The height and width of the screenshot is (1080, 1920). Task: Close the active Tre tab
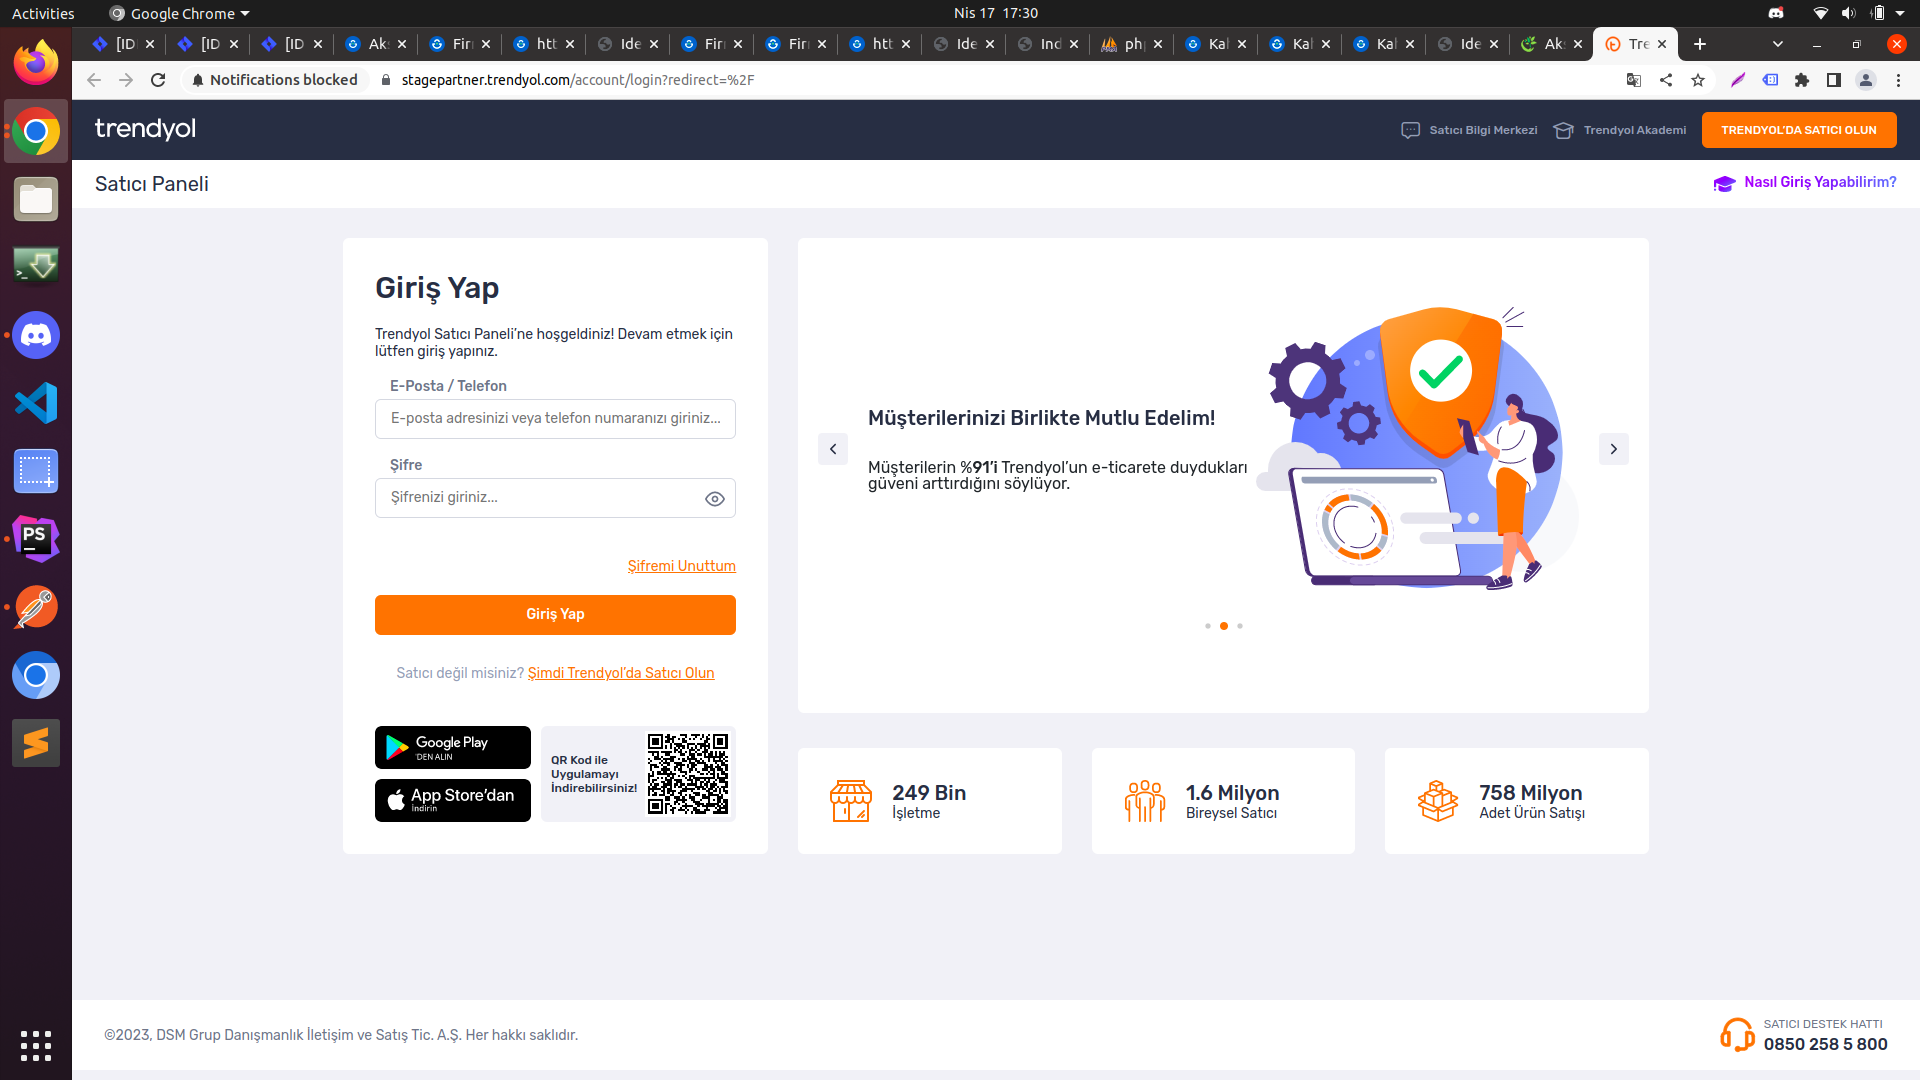(1662, 44)
